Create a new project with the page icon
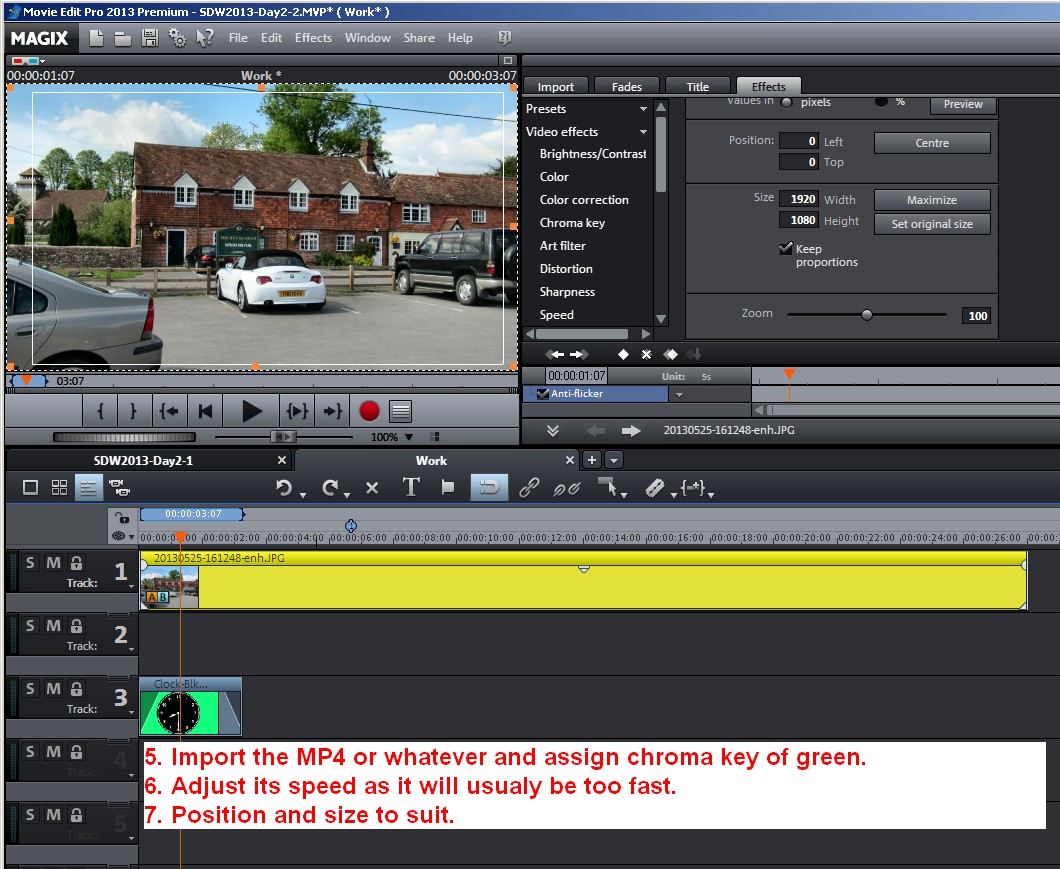 tap(97, 38)
